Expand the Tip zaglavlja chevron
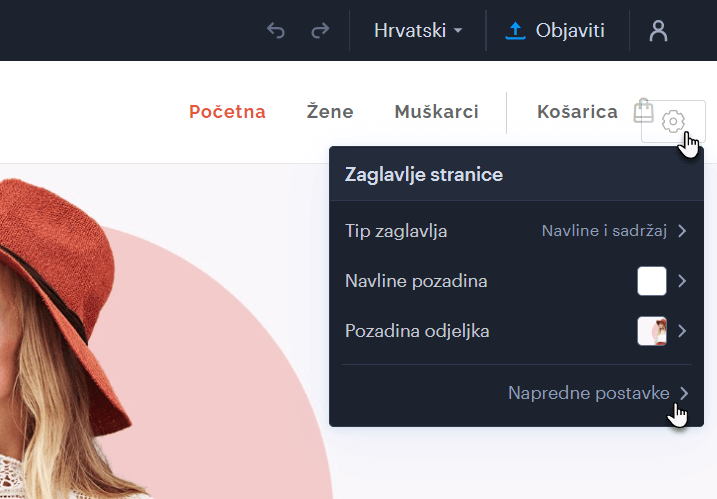Viewport: 717px width, 499px height. click(x=682, y=231)
